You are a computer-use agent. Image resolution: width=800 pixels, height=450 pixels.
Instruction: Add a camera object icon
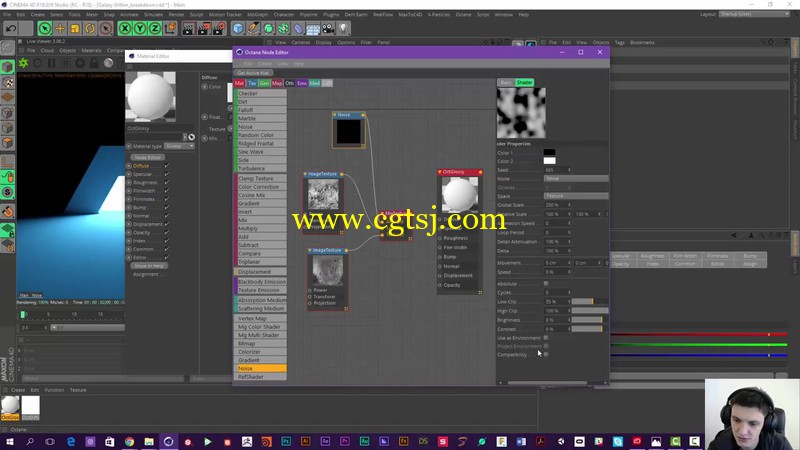[328, 29]
